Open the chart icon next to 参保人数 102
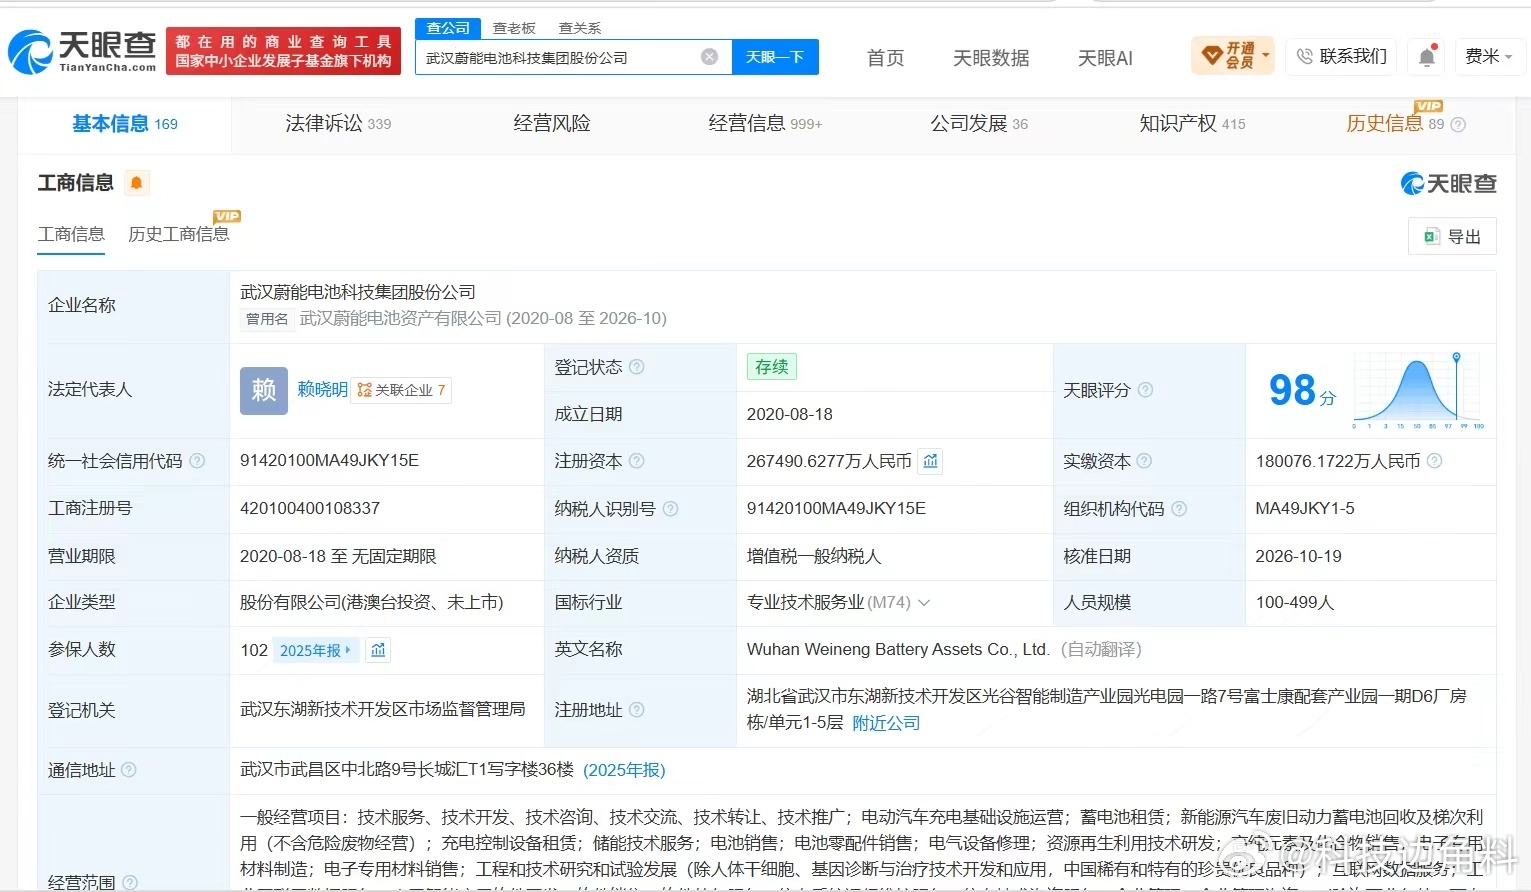 [x=378, y=650]
